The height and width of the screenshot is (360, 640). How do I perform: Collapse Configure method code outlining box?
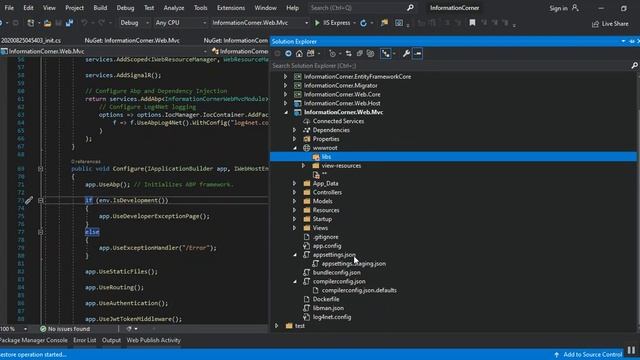pyautogui.click(x=40, y=169)
